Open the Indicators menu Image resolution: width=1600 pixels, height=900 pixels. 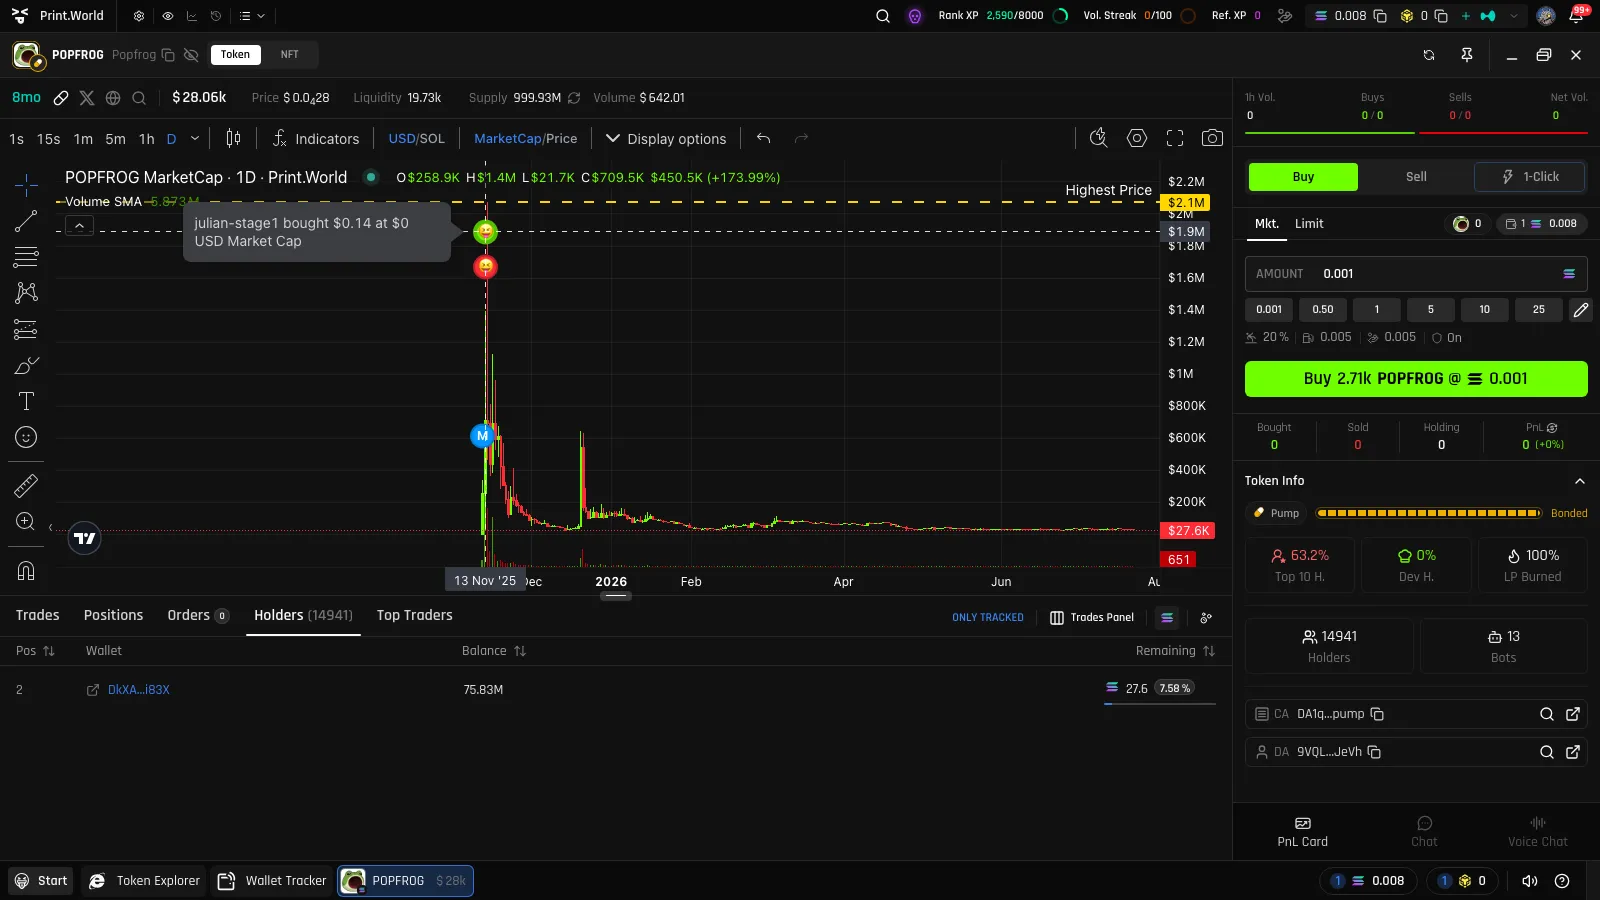[x=316, y=139]
